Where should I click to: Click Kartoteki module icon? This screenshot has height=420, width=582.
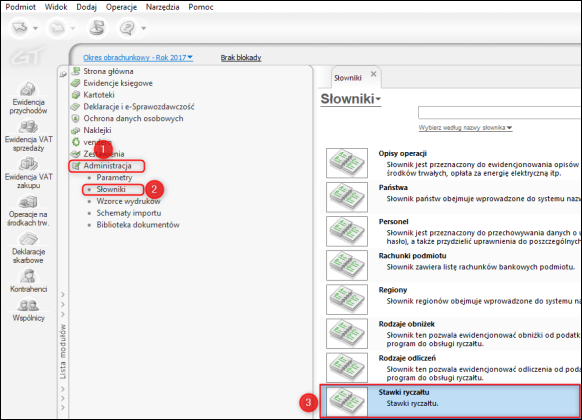tap(76, 95)
